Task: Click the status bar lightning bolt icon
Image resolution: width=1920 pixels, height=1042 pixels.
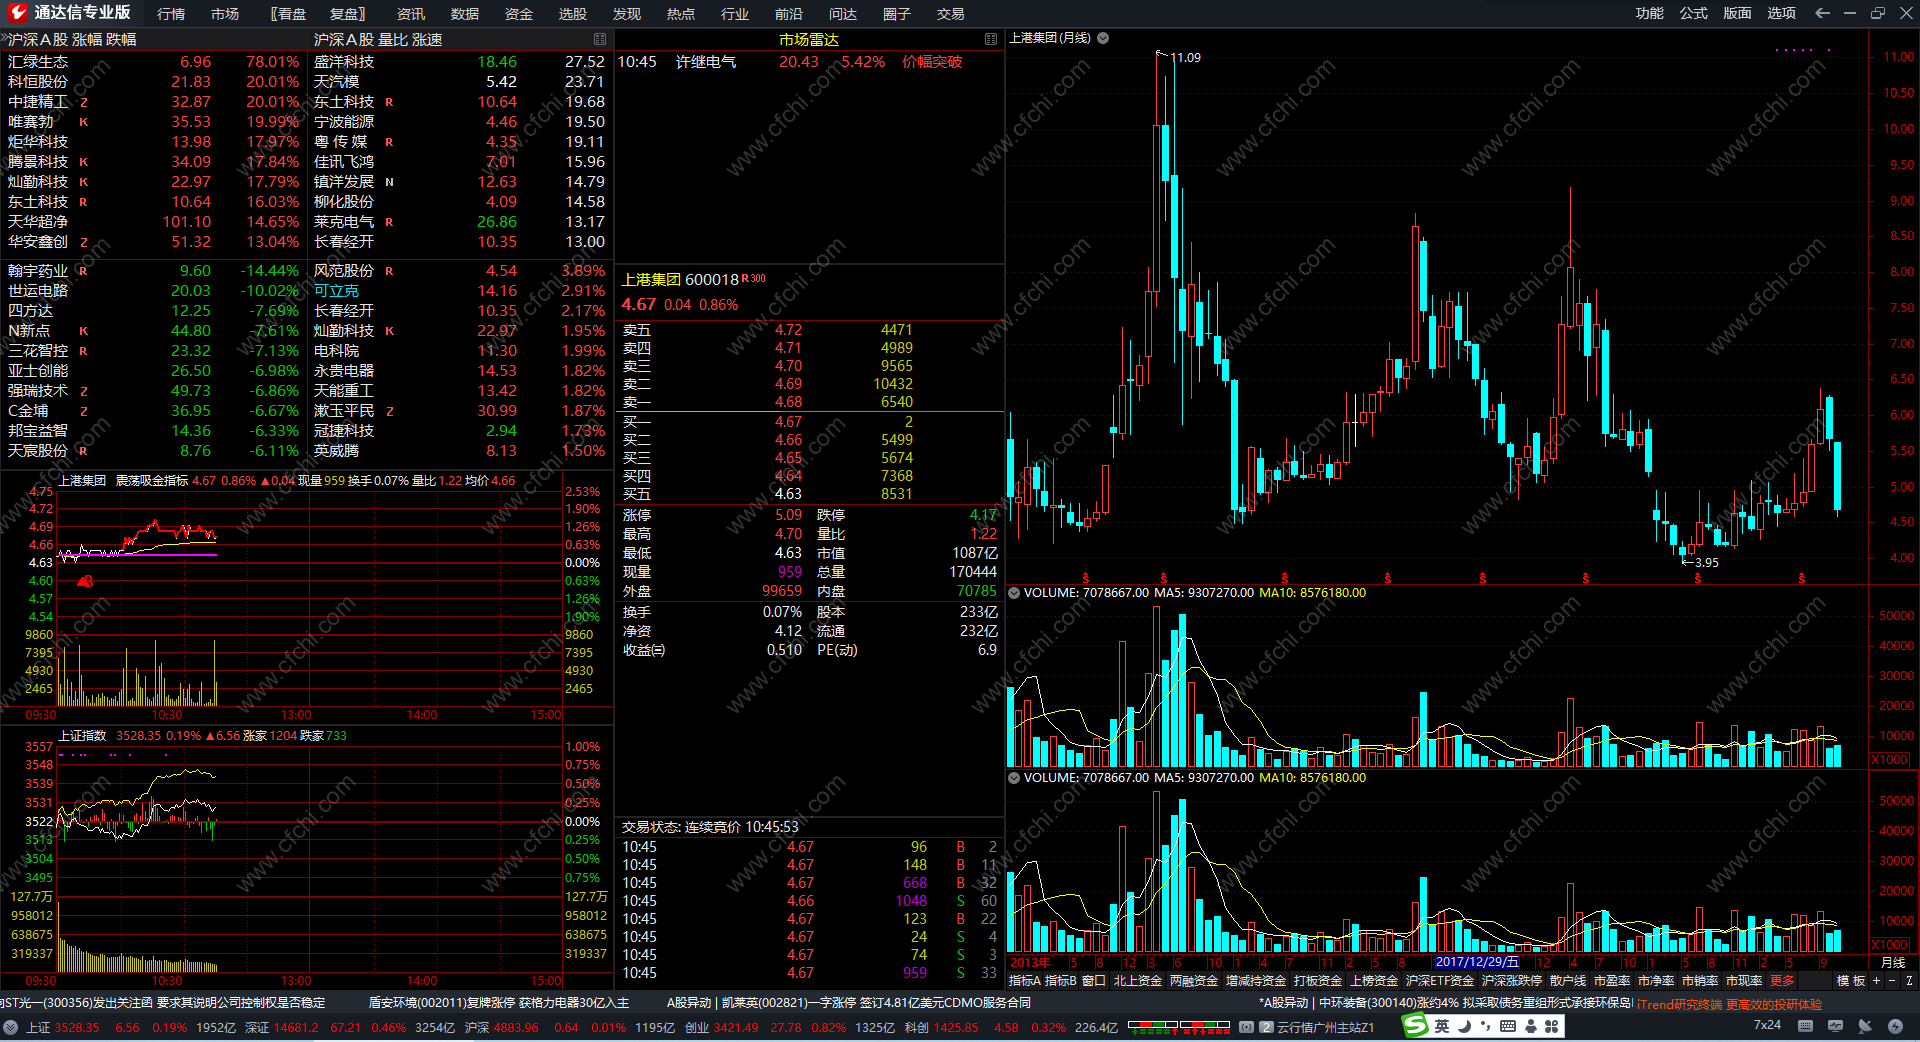Action: click(x=1895, y=1026)
